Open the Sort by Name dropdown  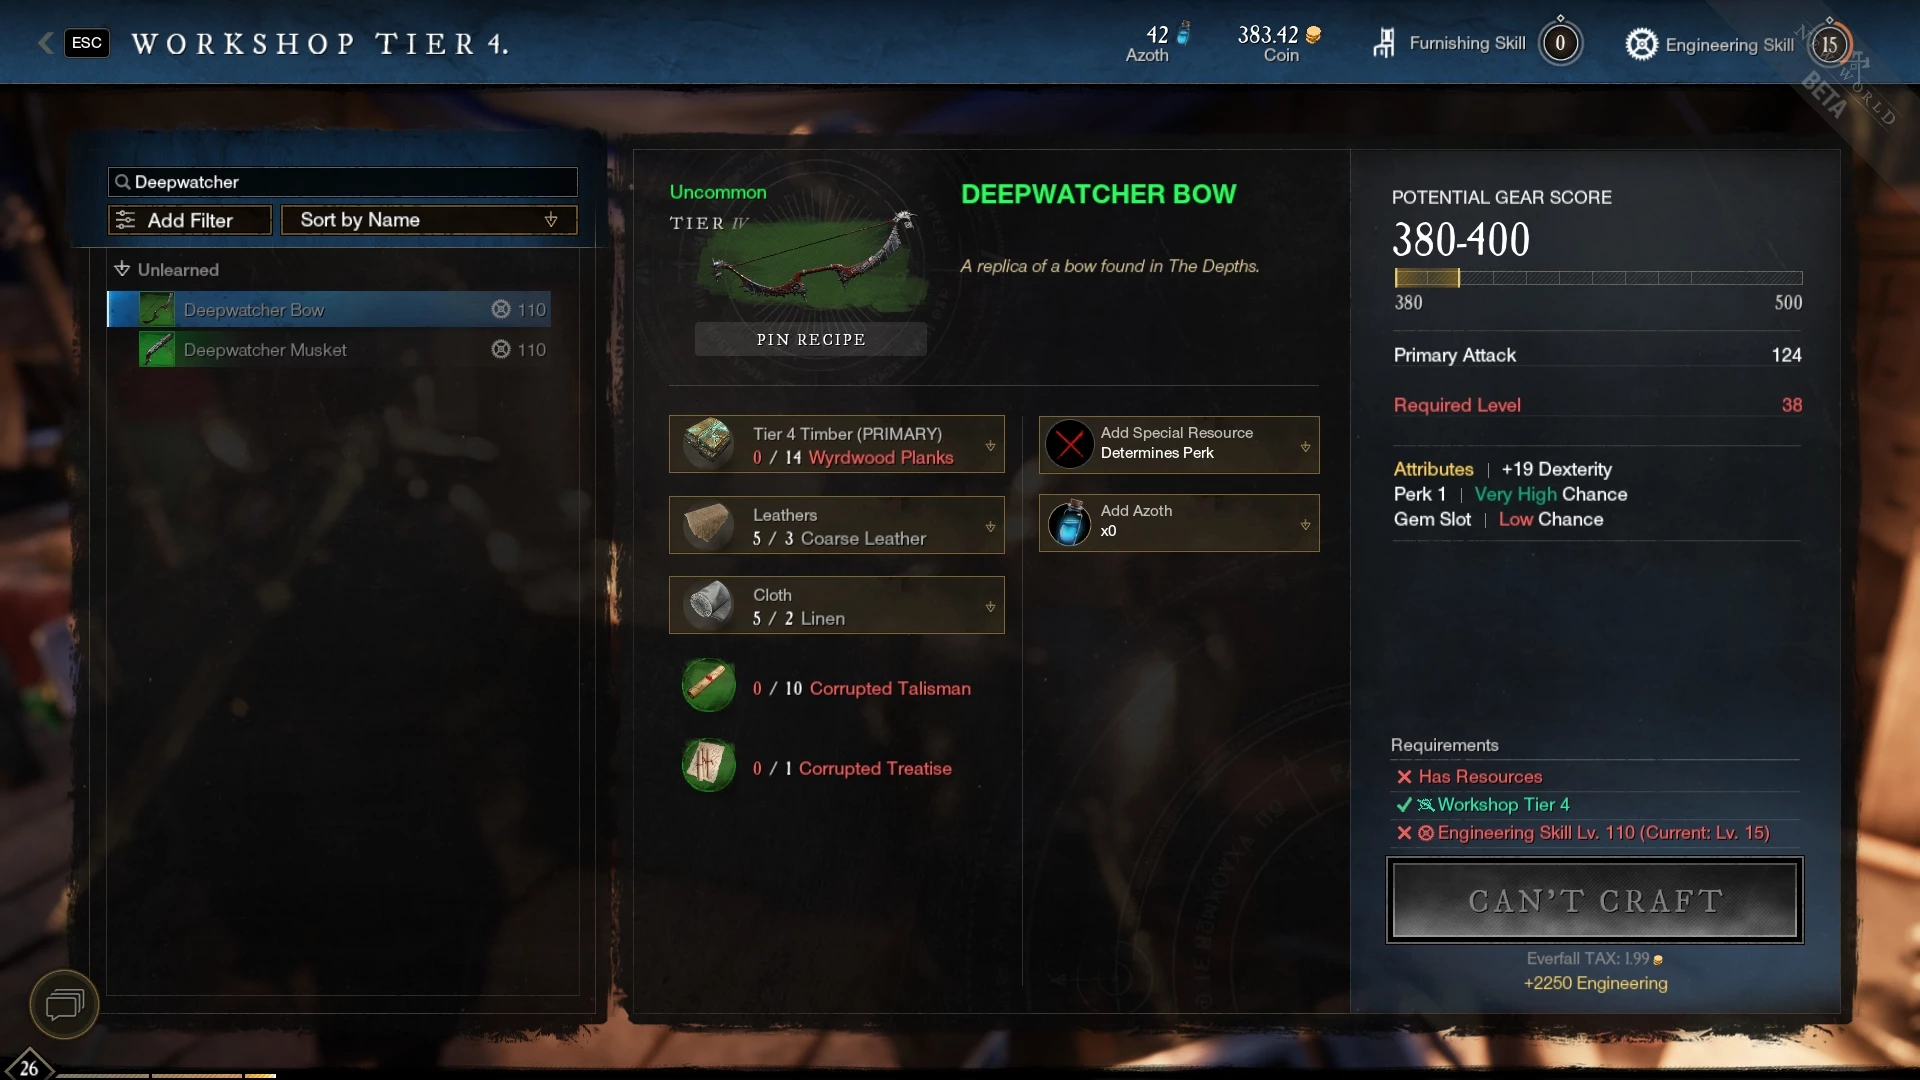[x=429, y=220]
